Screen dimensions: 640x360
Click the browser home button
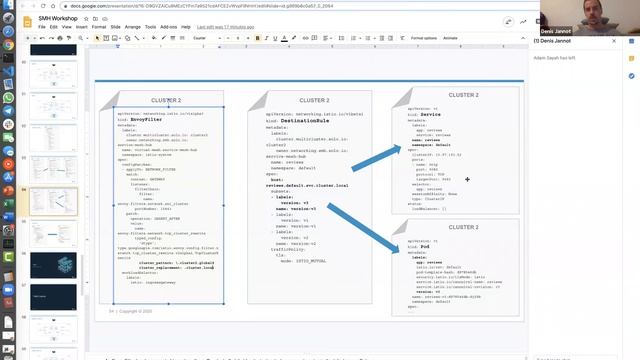pos(53,6)
